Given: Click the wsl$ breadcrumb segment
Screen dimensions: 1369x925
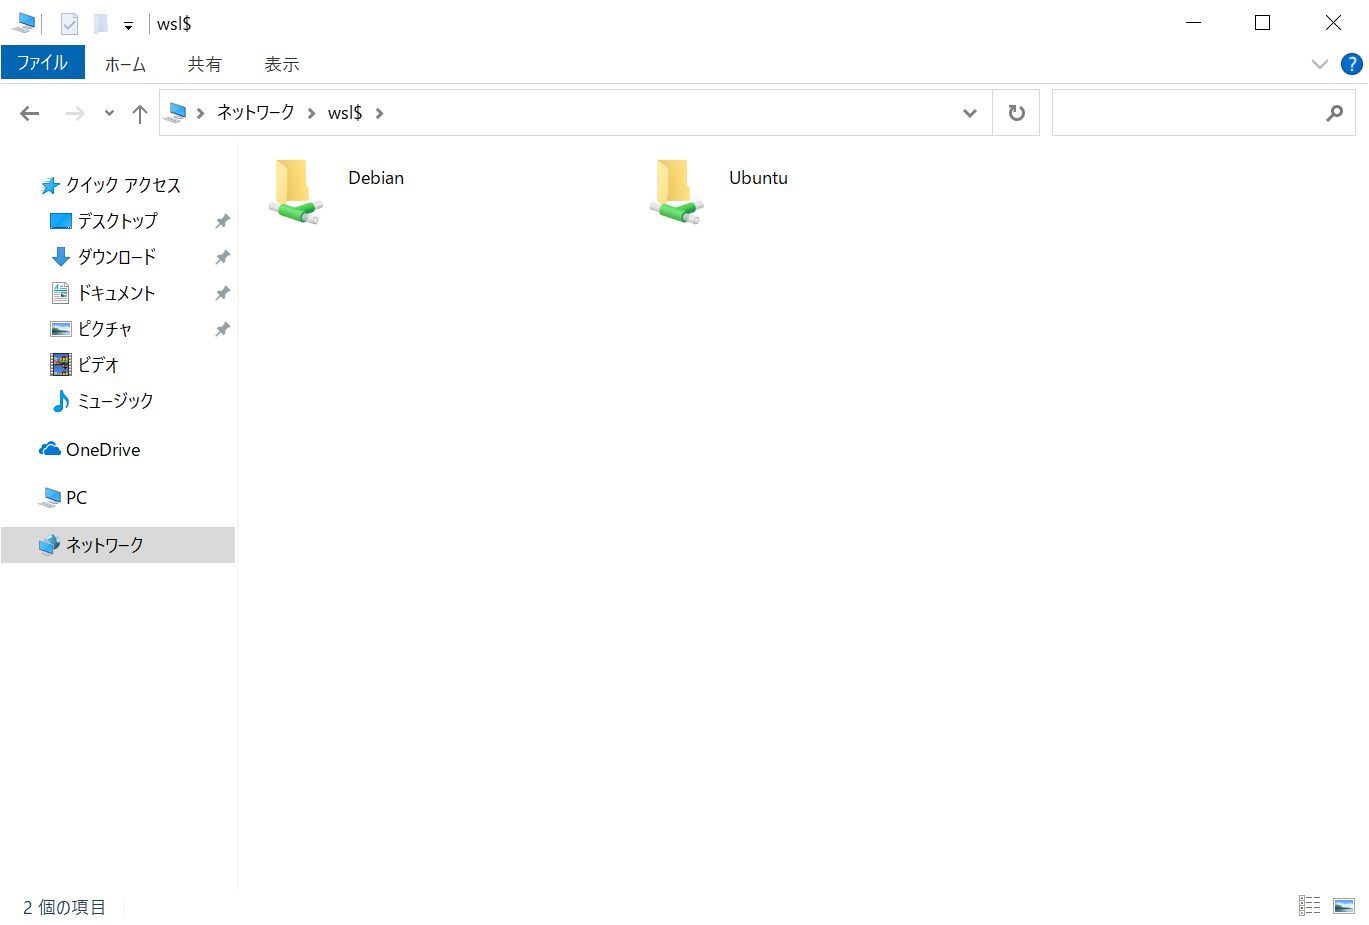Looking at the screenshot, I should coord(345,113).
